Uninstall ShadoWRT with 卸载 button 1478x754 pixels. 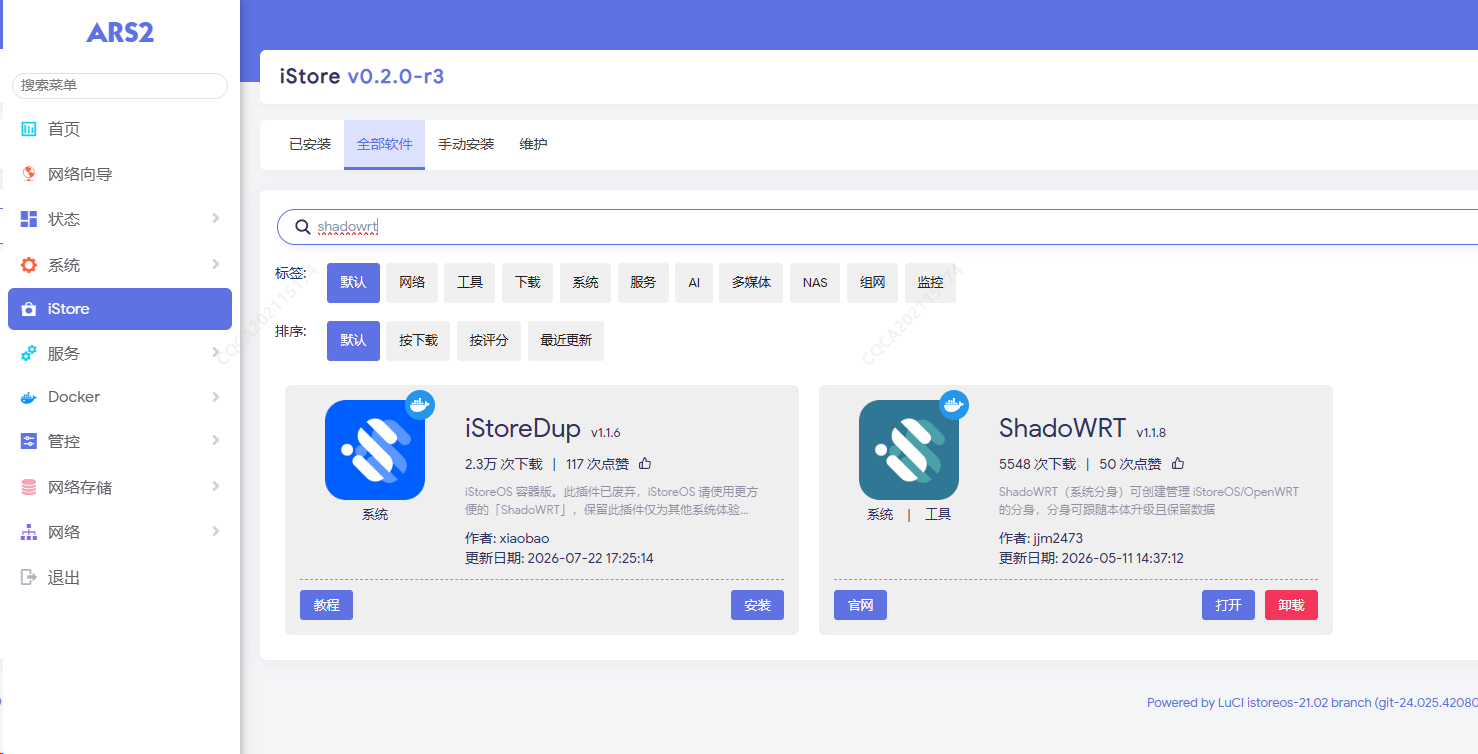pos(1291,605)
